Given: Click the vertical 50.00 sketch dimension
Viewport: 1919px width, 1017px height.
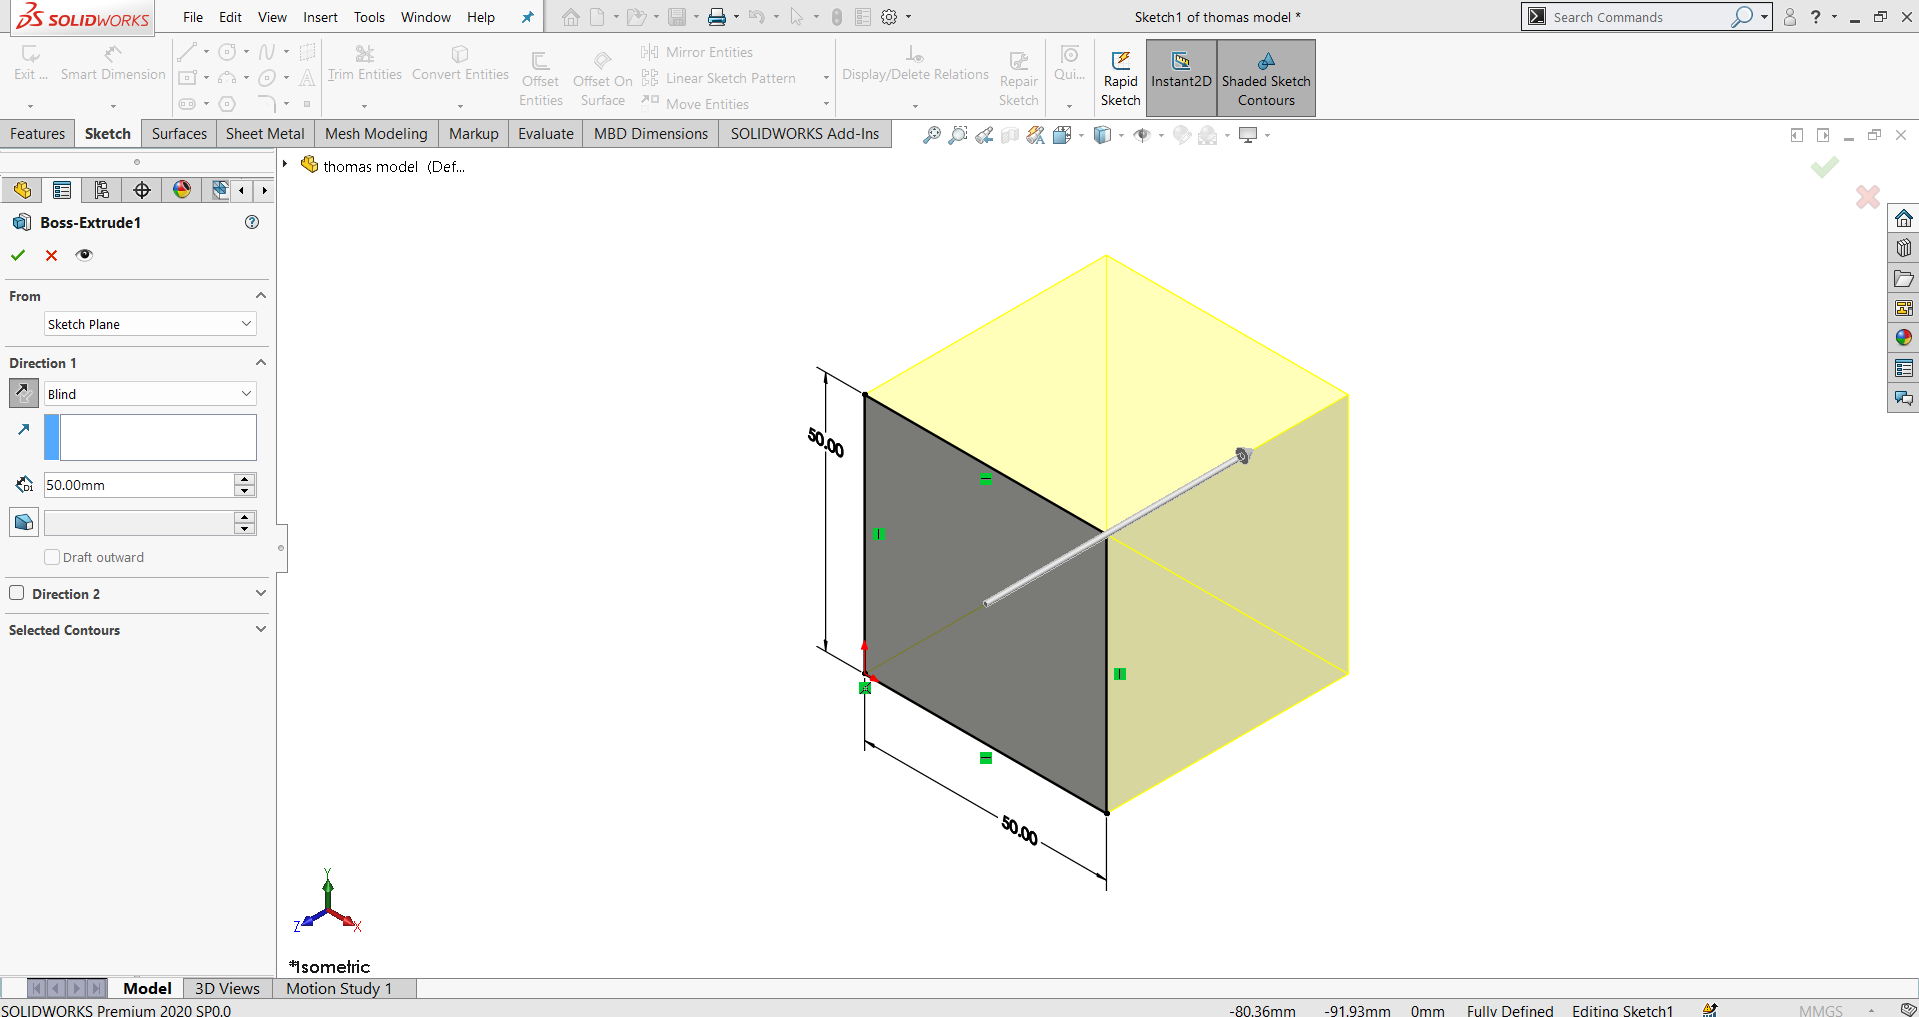Looking at the screenshot, I should pyautogui.click(x=826, y=442).
